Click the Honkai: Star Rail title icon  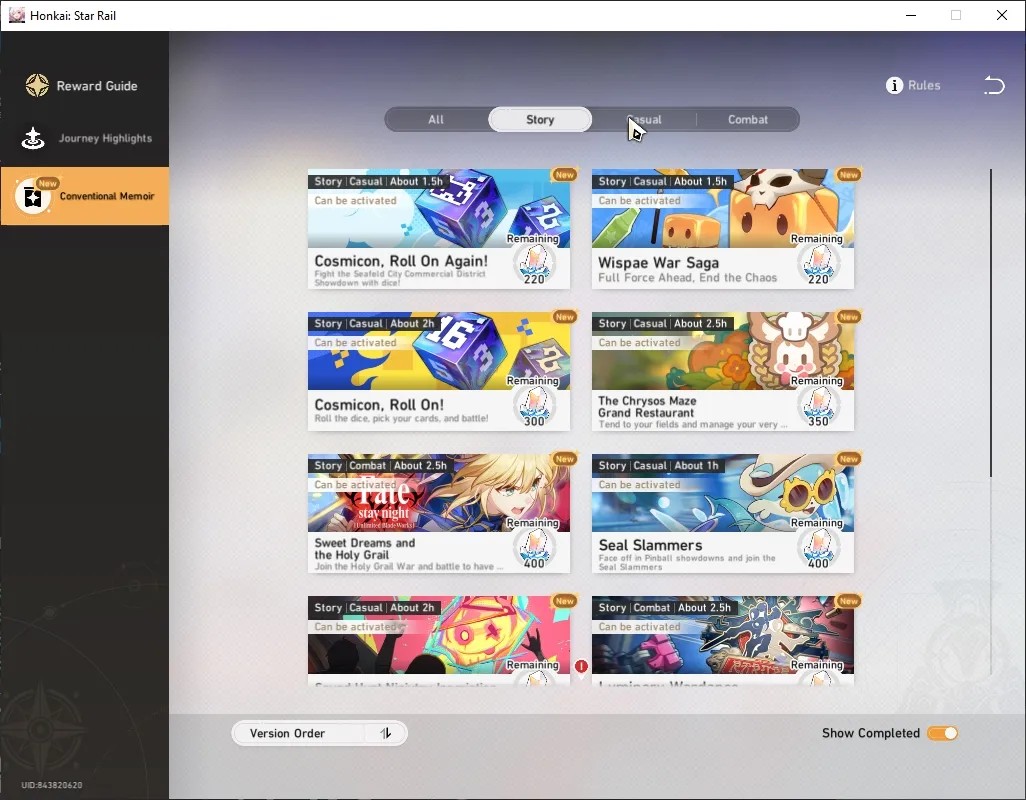pos(16,15)
